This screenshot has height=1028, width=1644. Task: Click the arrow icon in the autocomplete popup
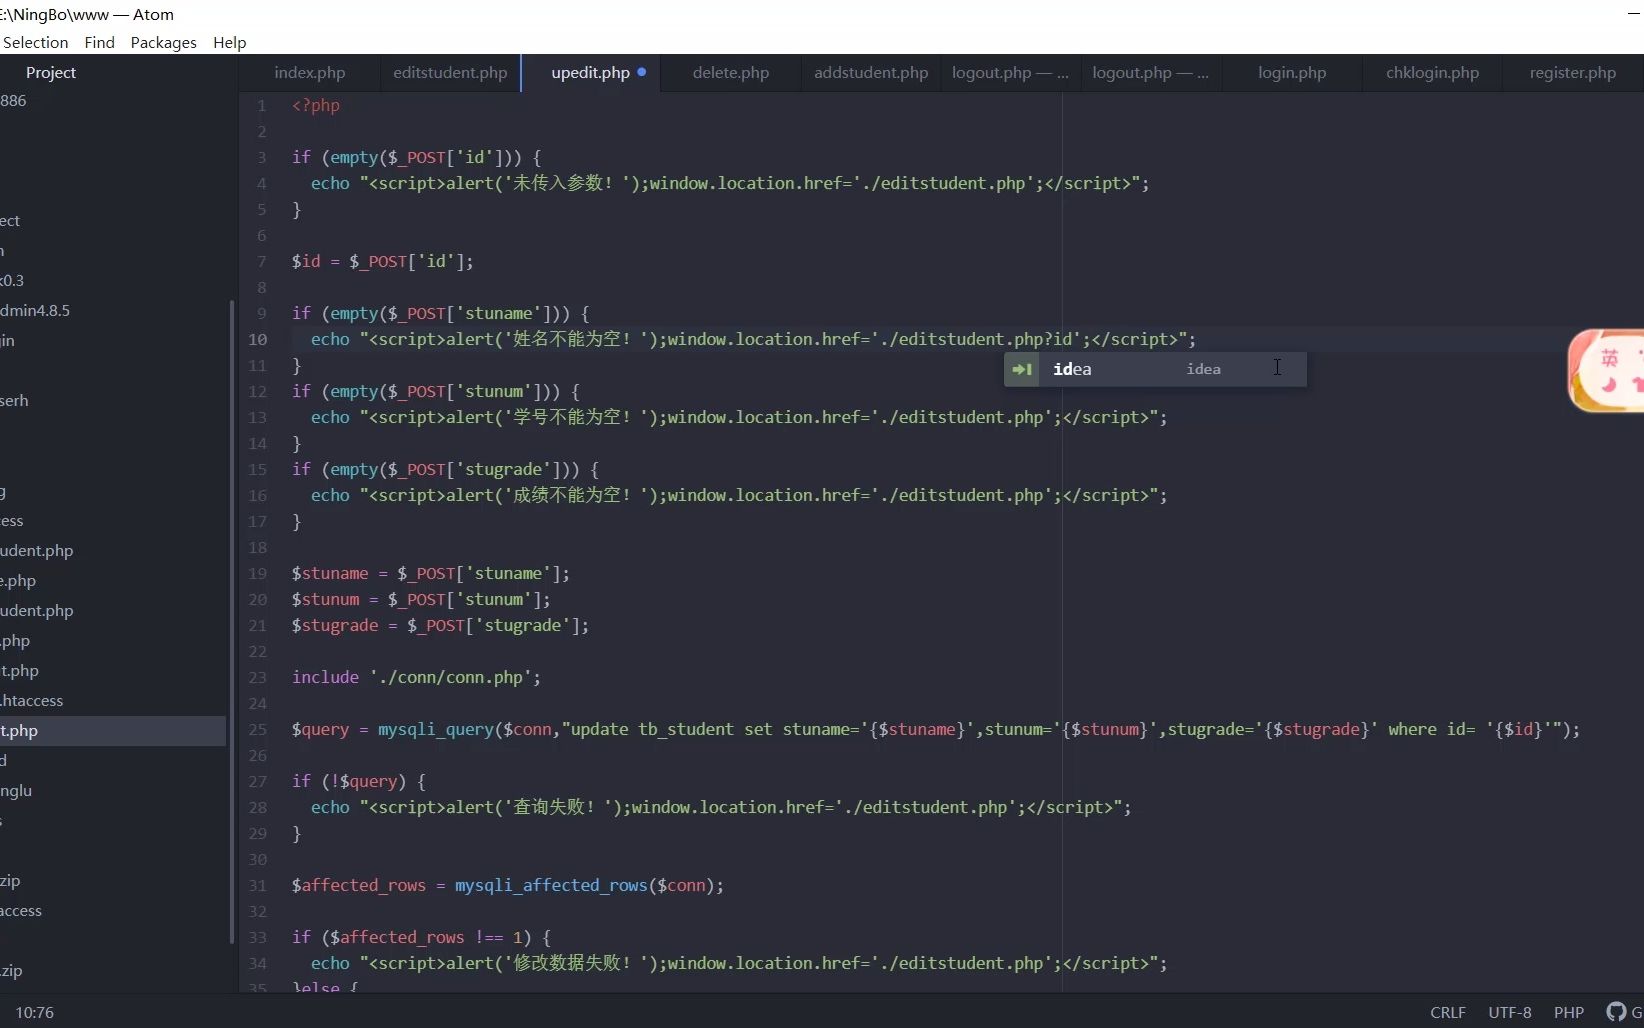click(x=1022, y=369)
